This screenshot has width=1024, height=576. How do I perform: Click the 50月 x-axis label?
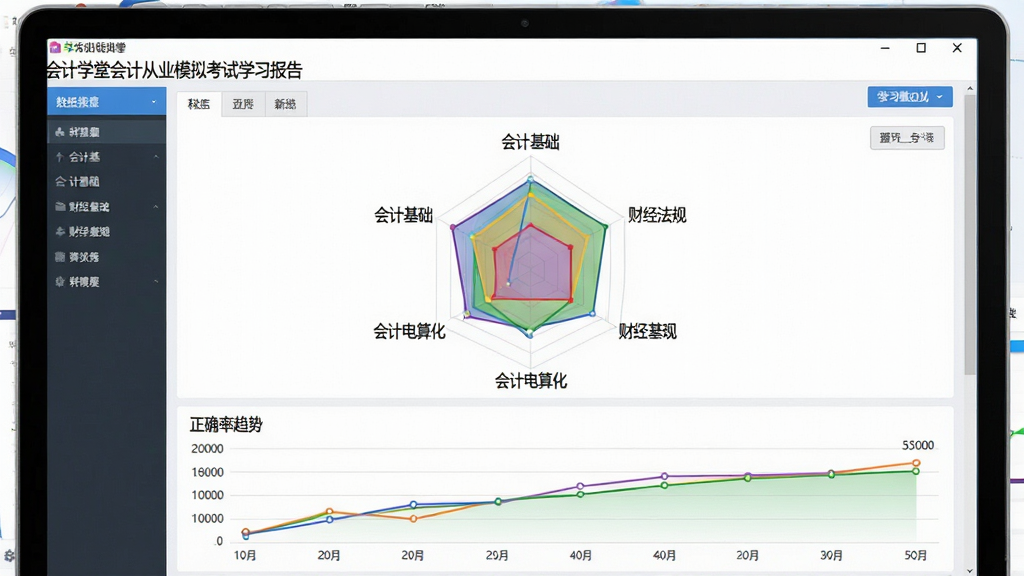click(x=916, y=555)
